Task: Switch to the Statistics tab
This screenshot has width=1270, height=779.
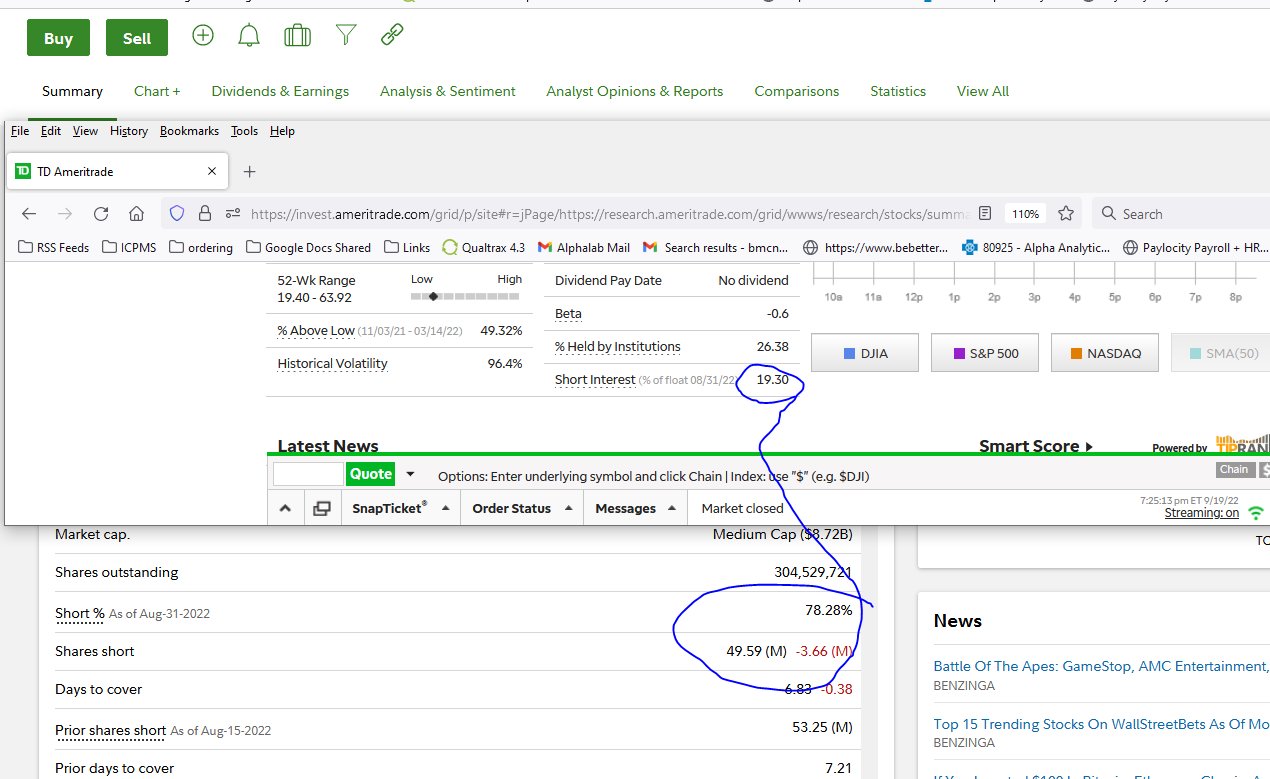Action: (898, 91)
